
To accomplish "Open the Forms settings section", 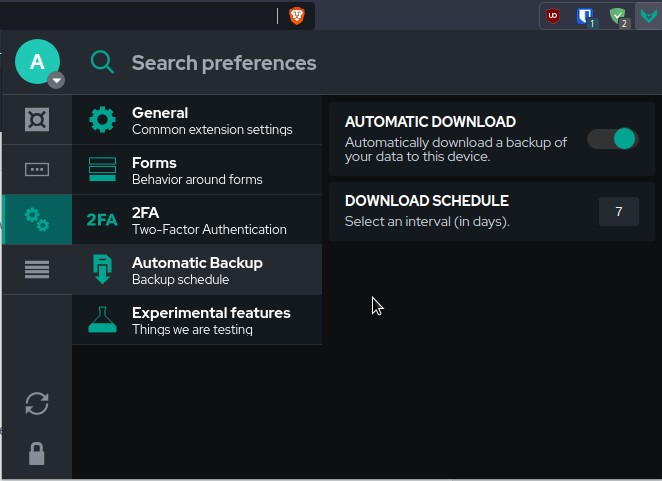I will pos(197,170).
